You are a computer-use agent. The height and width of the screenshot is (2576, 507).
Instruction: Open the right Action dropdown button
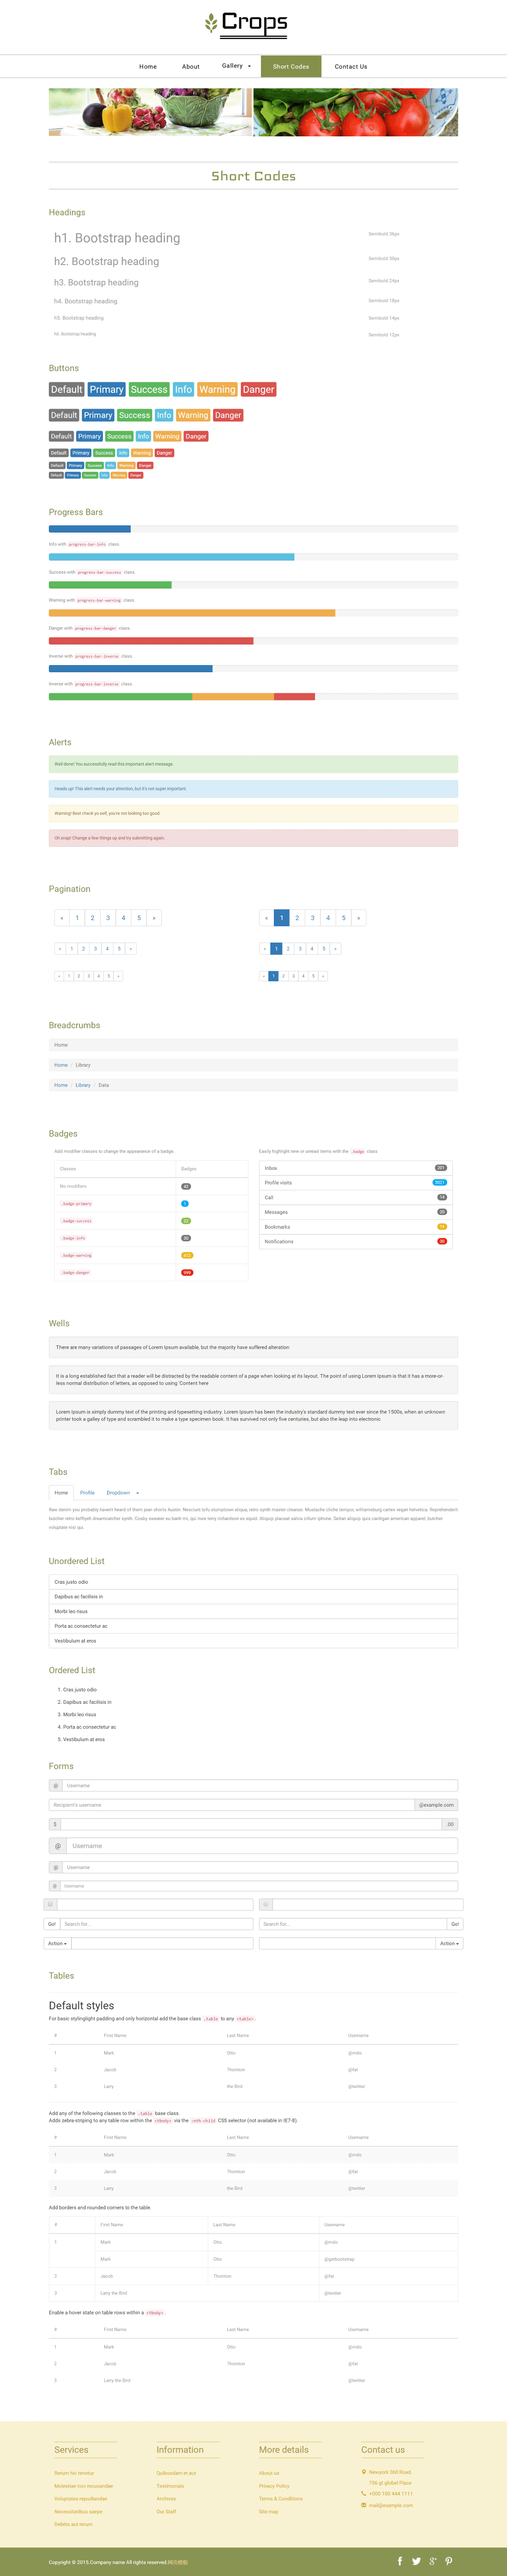449,1944
